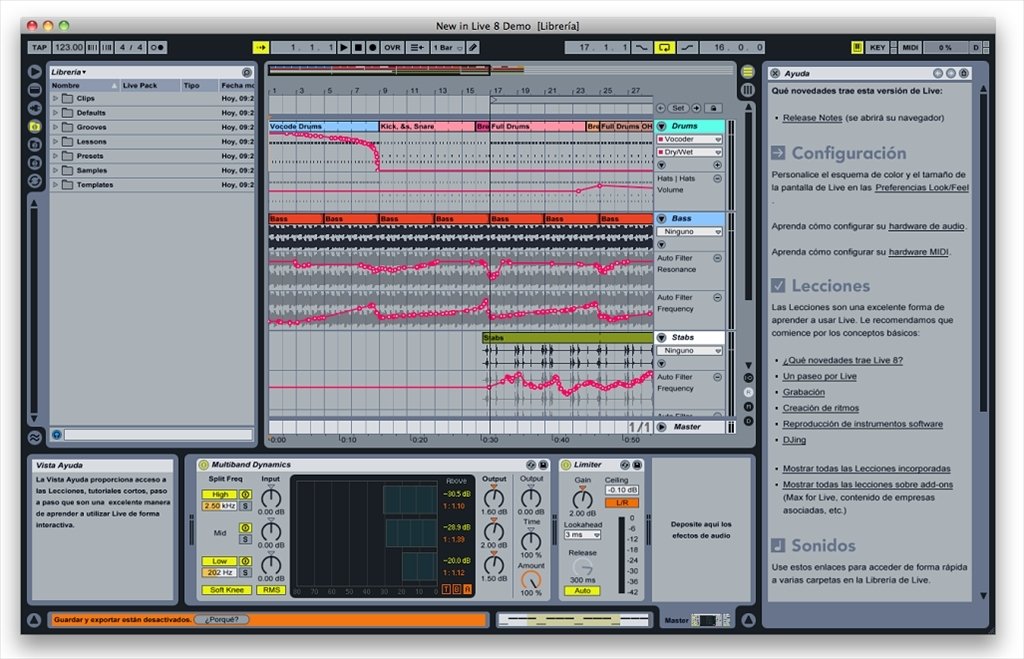The width and height of the screenshot is (1024, 659).
Task: Toggle Multiband Dynamics device activator
Action: [203, 465]
